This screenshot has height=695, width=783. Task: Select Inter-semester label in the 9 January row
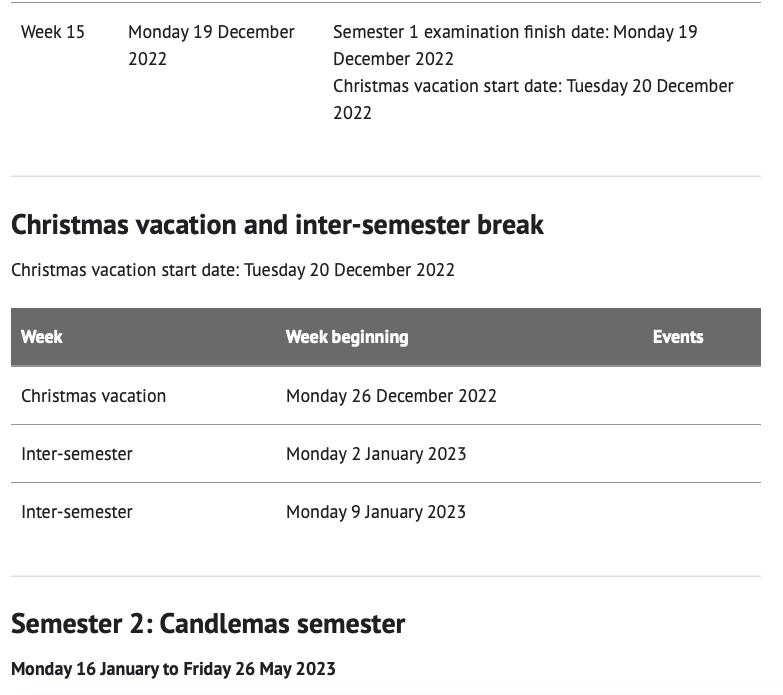pos(77,512)
